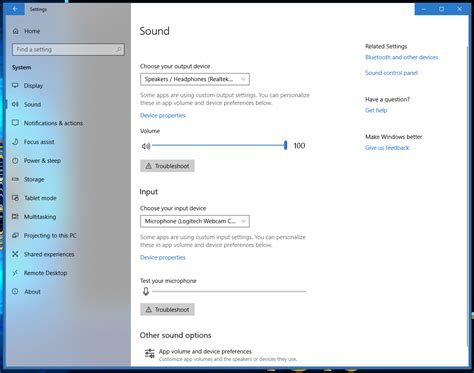The height and width of the screenshot is (373, 474).
Task: Click the Notifications & actions icon
Action: point(15,123)
